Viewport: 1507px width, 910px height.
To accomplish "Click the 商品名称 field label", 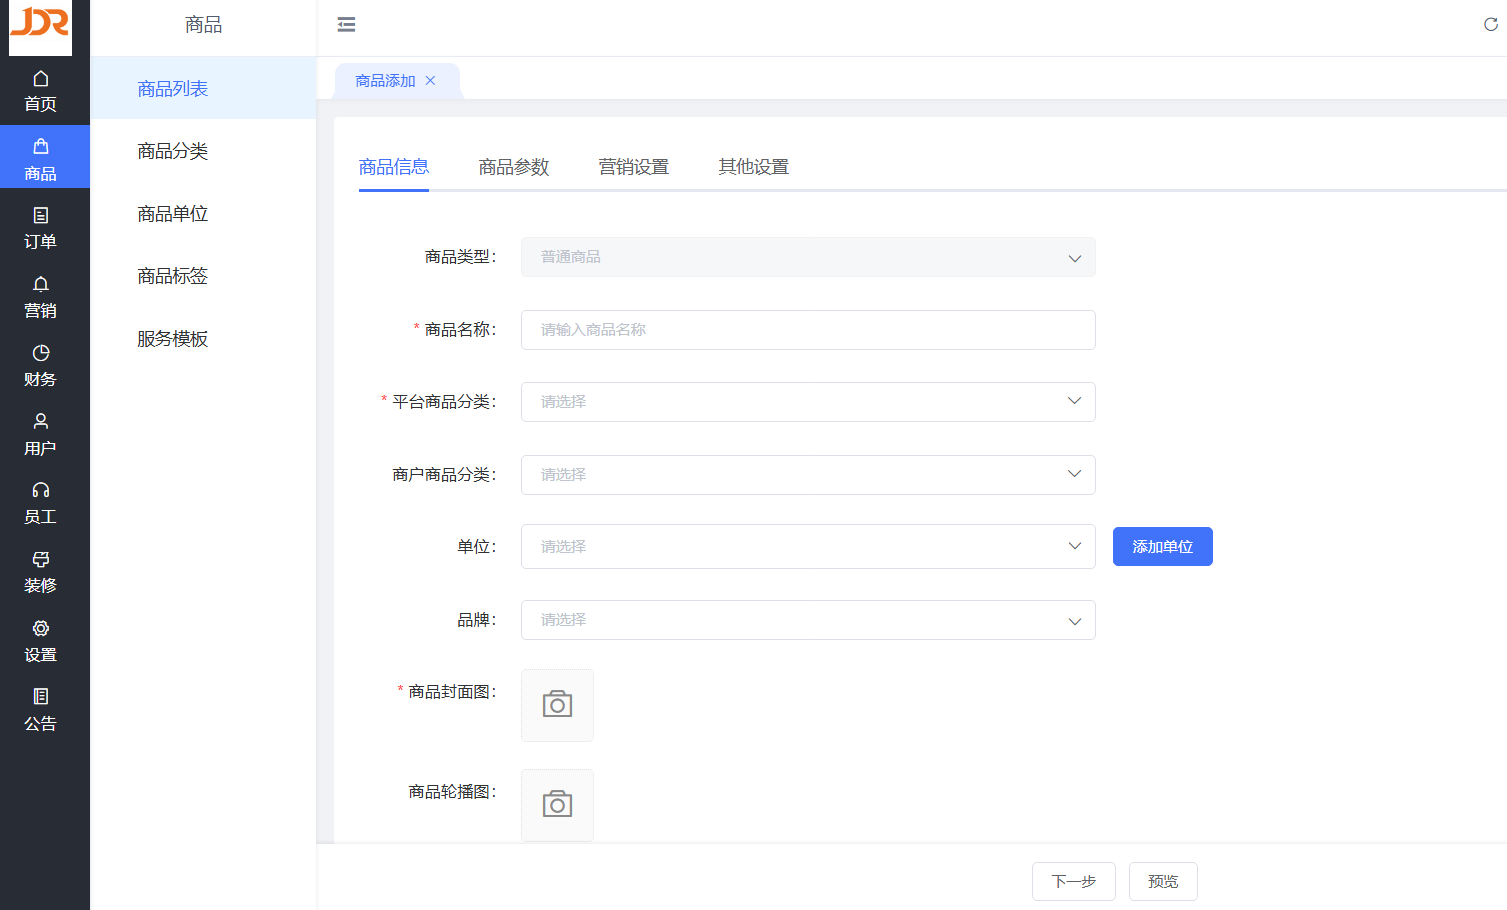I will (460, 330).
